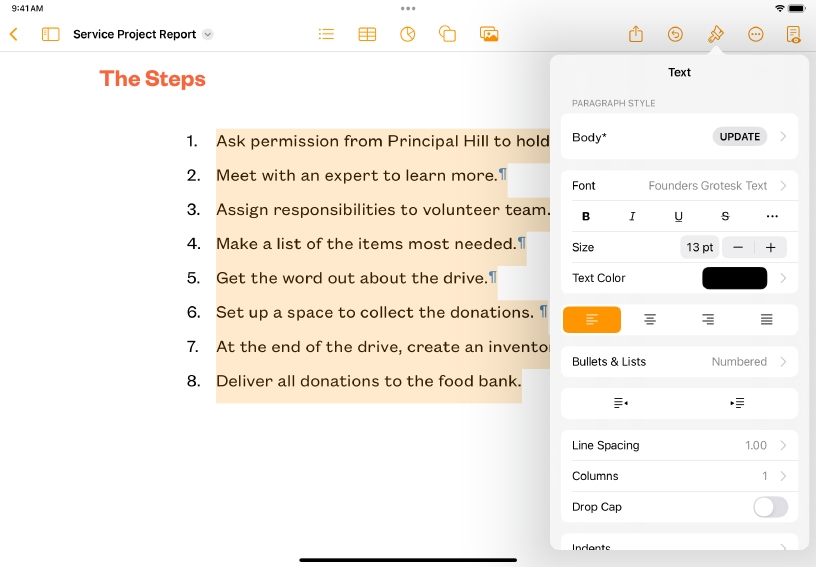Select center text alignment

coord(650,320)
